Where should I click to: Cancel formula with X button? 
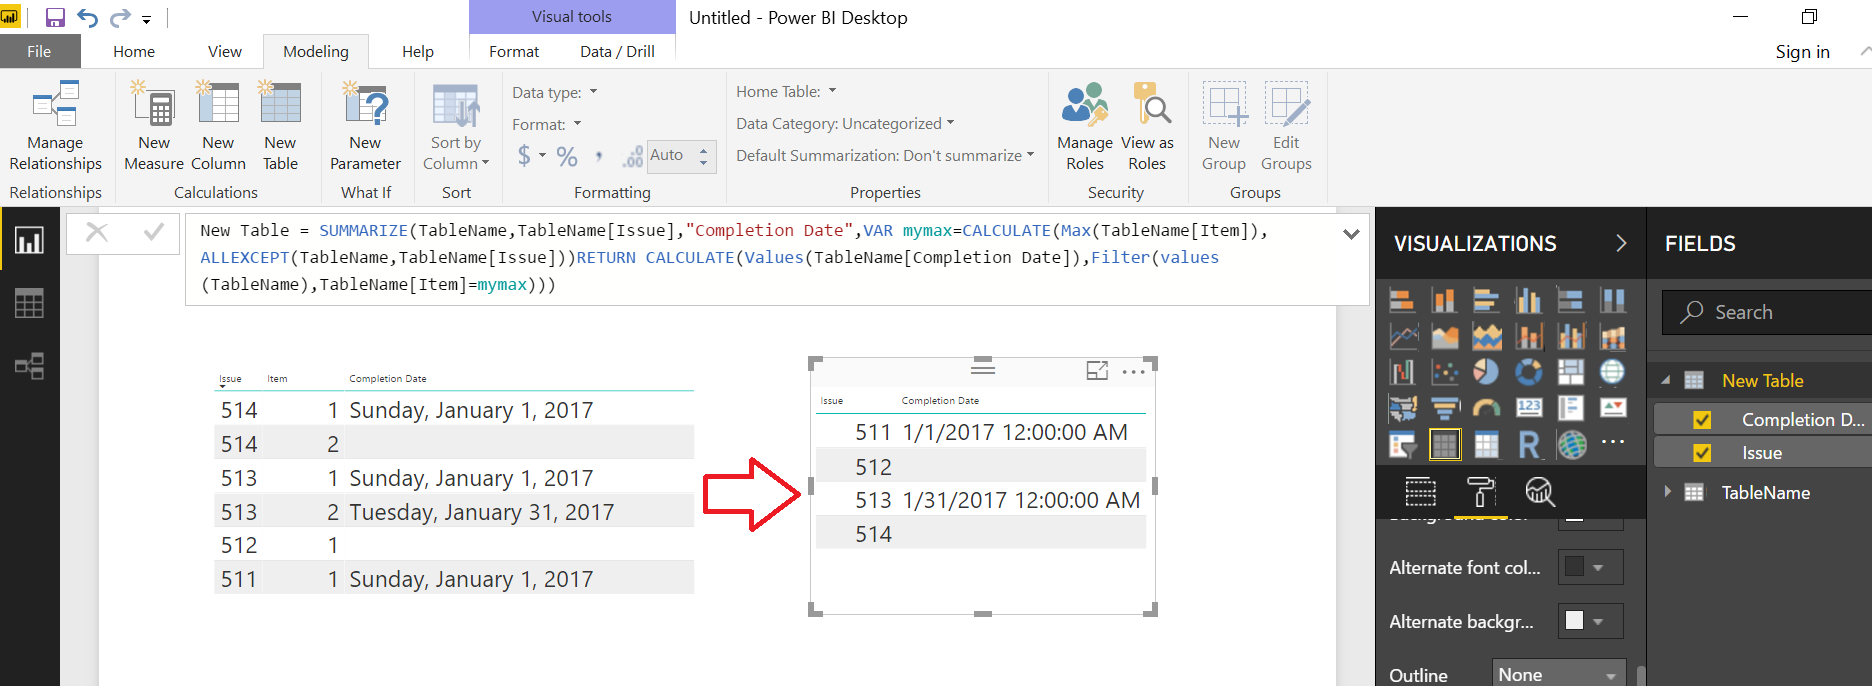pos(97,232)
